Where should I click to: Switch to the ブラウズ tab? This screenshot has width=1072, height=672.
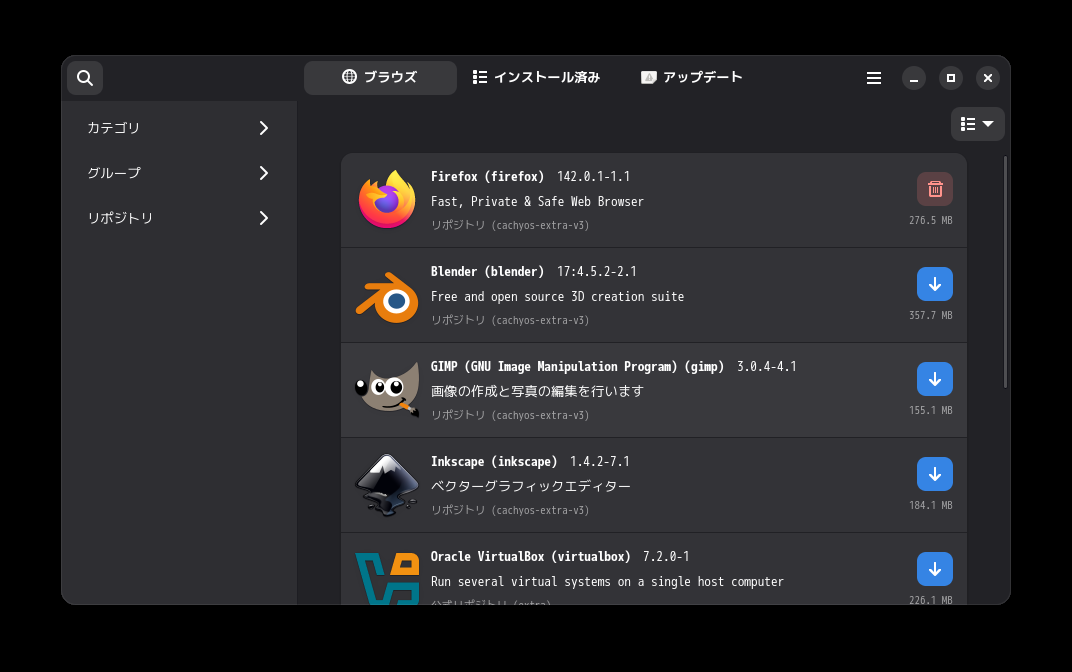[x=380, y=77]
